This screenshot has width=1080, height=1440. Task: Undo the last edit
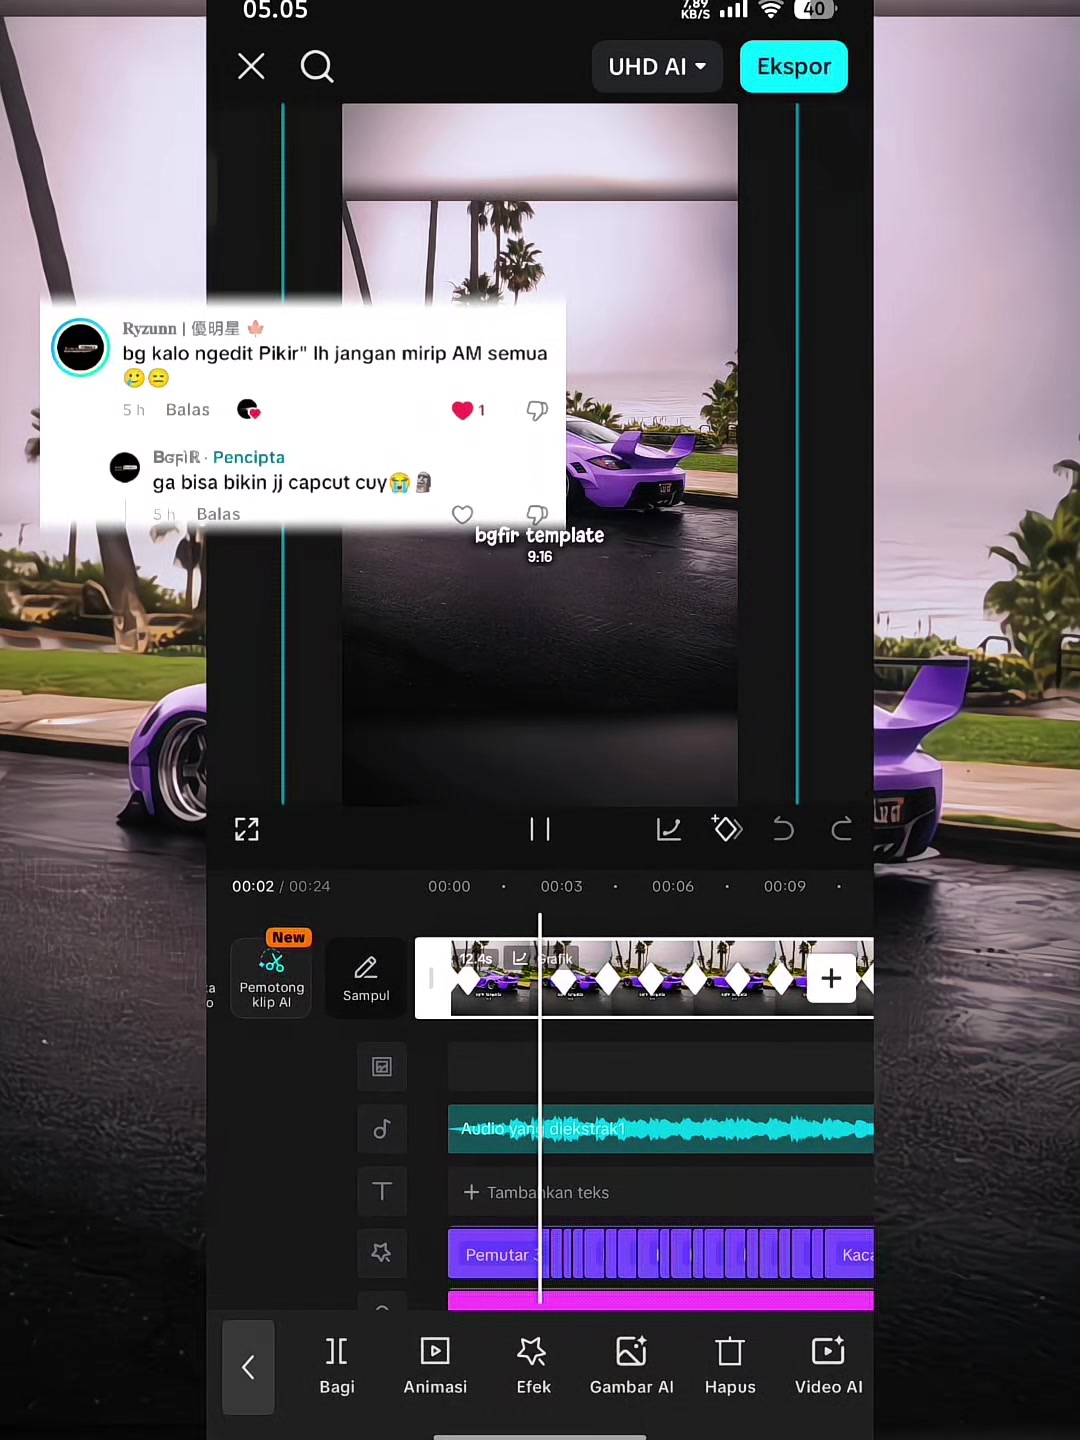(783, 829)
